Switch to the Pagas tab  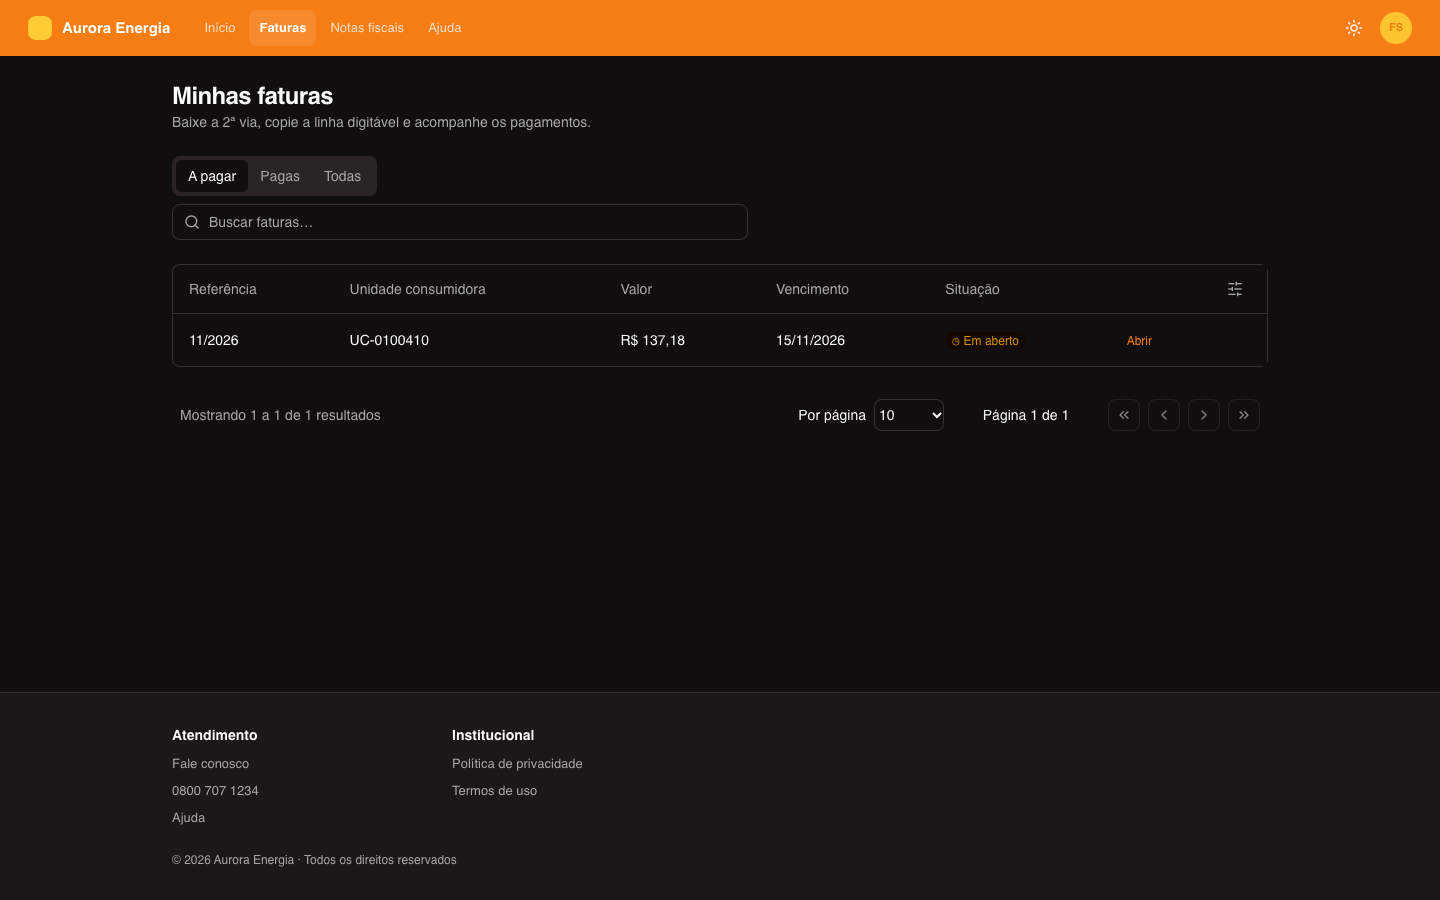point(280,176)
